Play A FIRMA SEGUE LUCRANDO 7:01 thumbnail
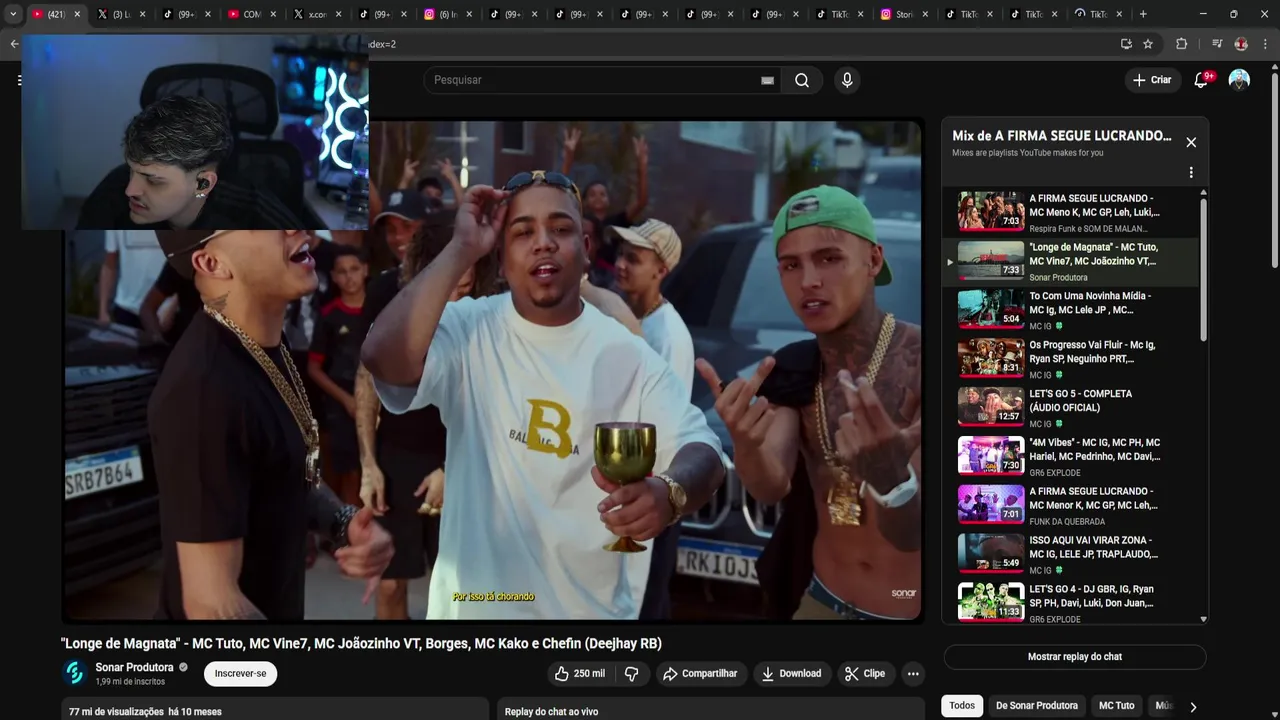This screenshot has height=720, width=1280. coord(991,505)
